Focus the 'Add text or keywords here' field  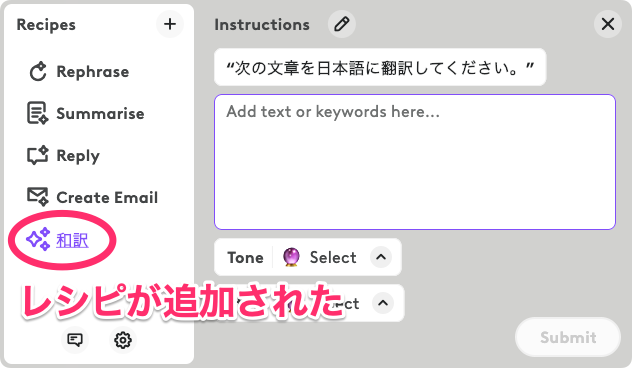pyautogui.click(x=415, y=162)
